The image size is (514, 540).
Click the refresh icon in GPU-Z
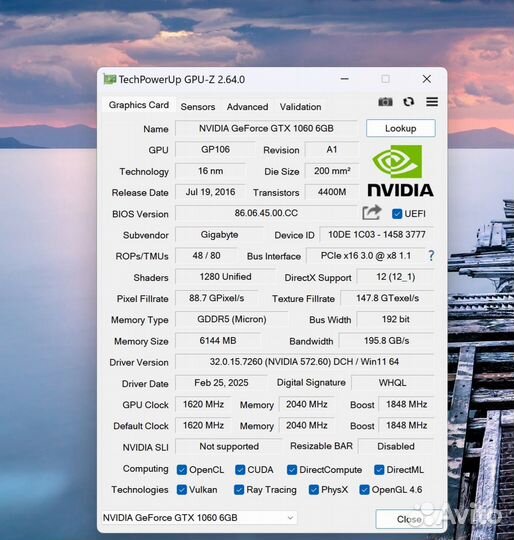click(409, 102)
